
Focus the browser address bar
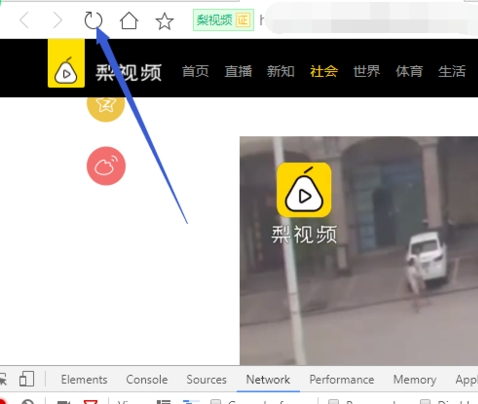[368, 20]
